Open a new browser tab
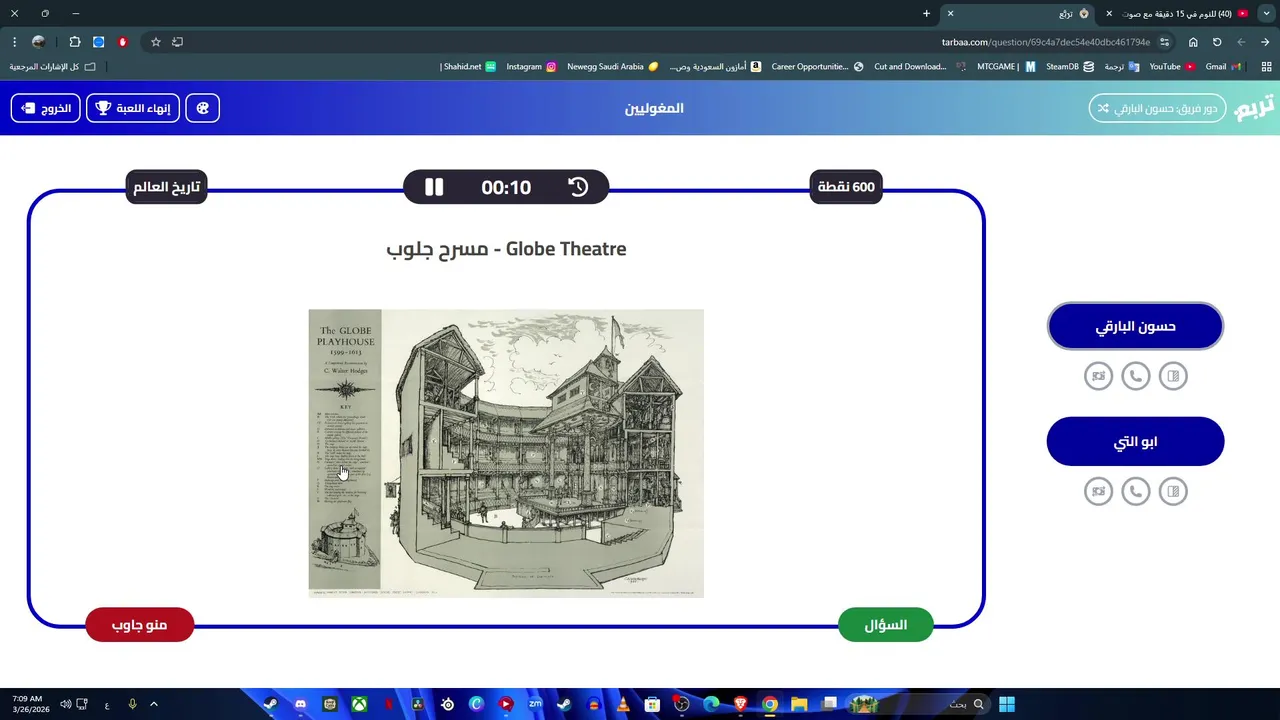The image size is (1280, 720). point(926,14)
